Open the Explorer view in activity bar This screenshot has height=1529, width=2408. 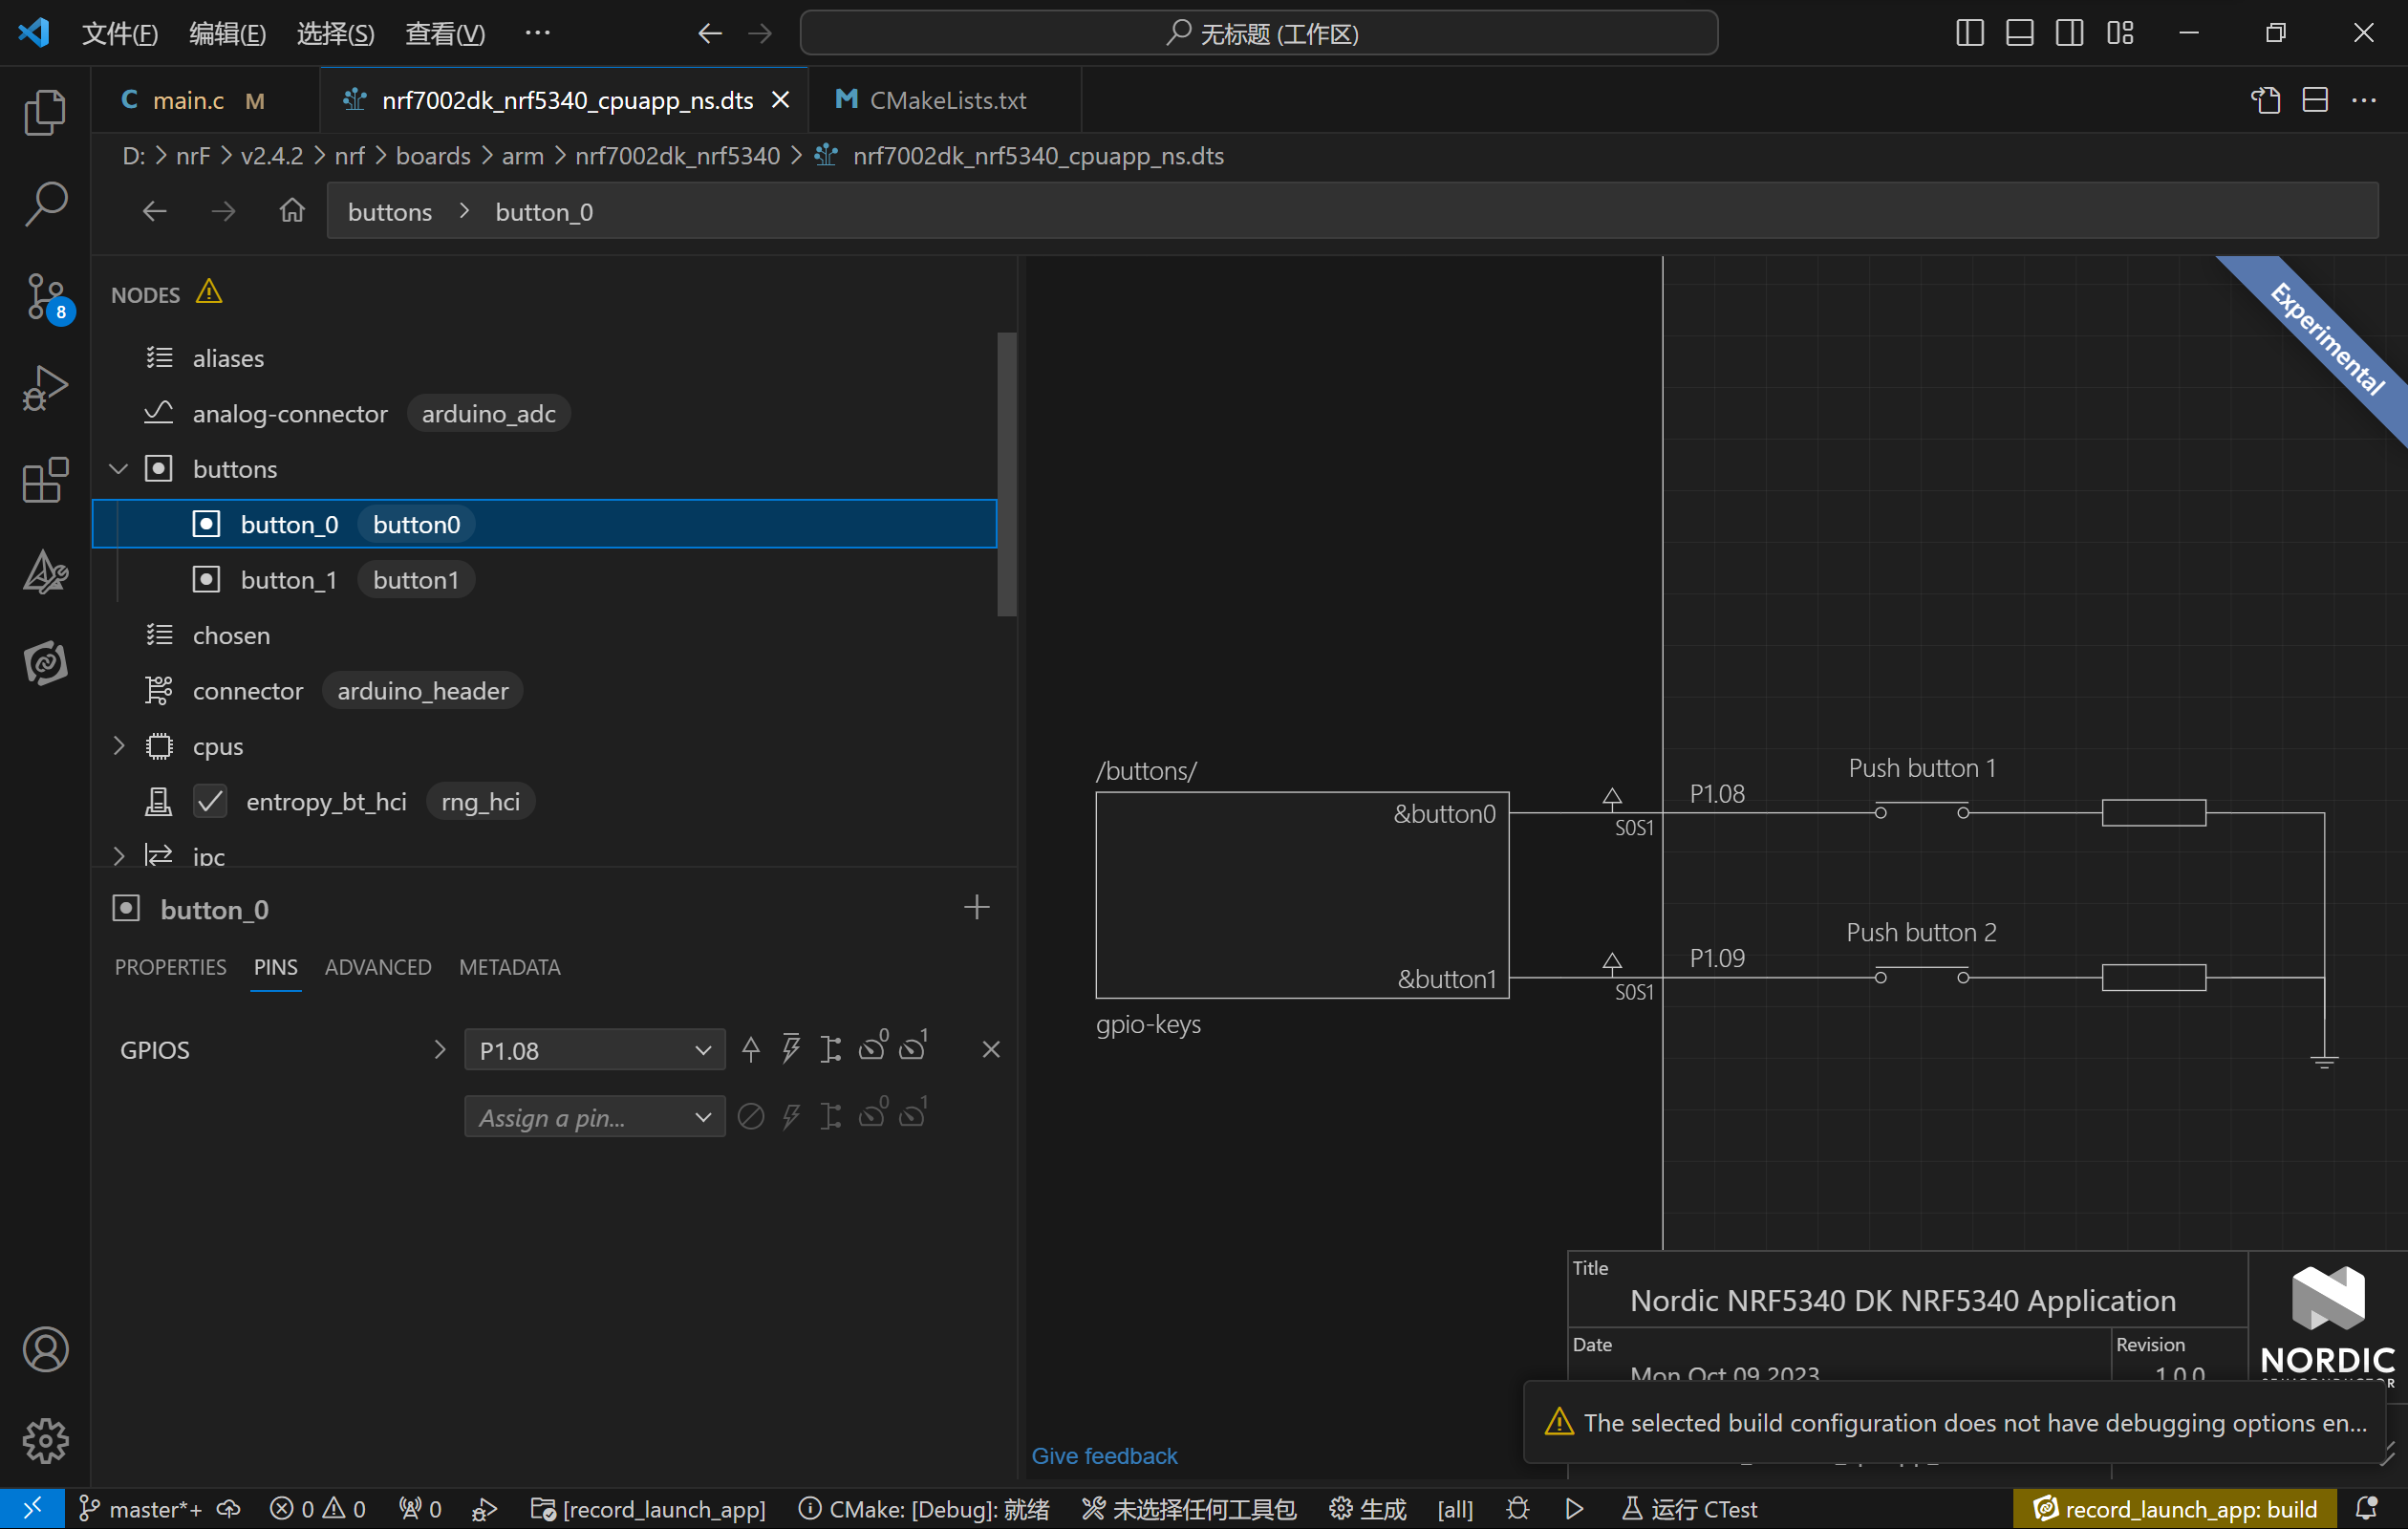[x=45, y=112]
